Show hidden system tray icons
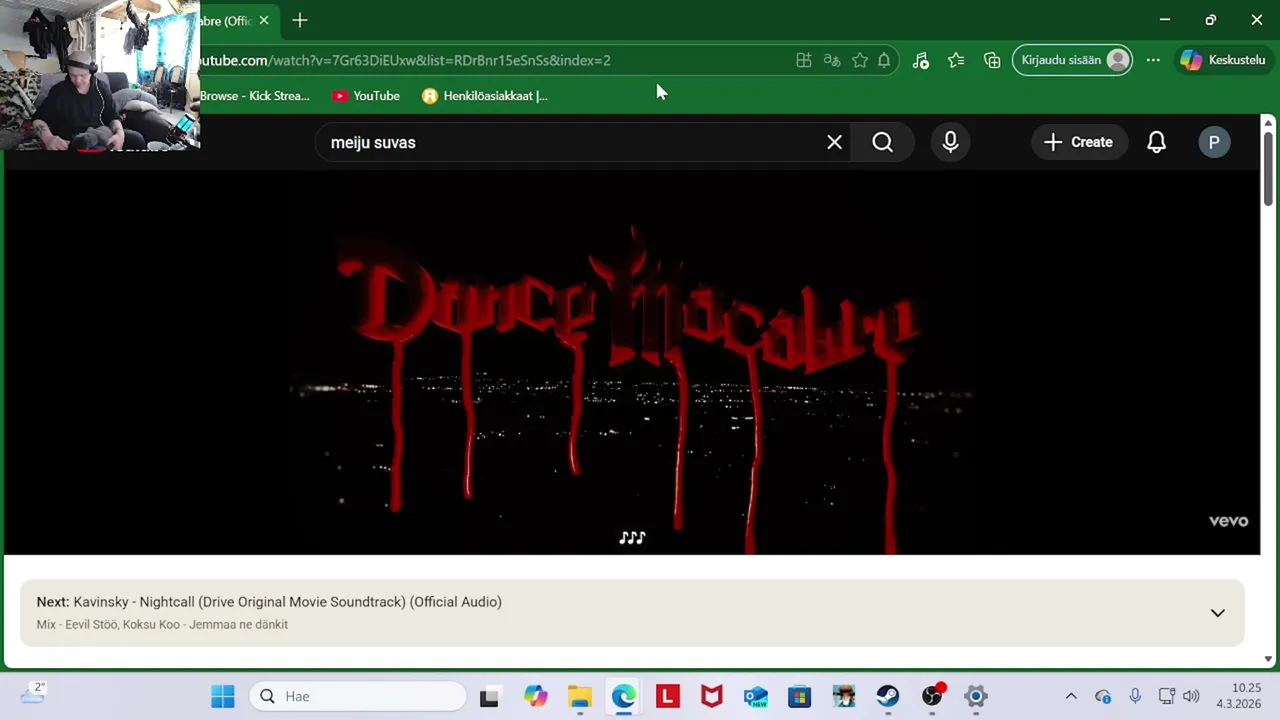Screen dimensions: 1280x720 tap(1071, 696)
